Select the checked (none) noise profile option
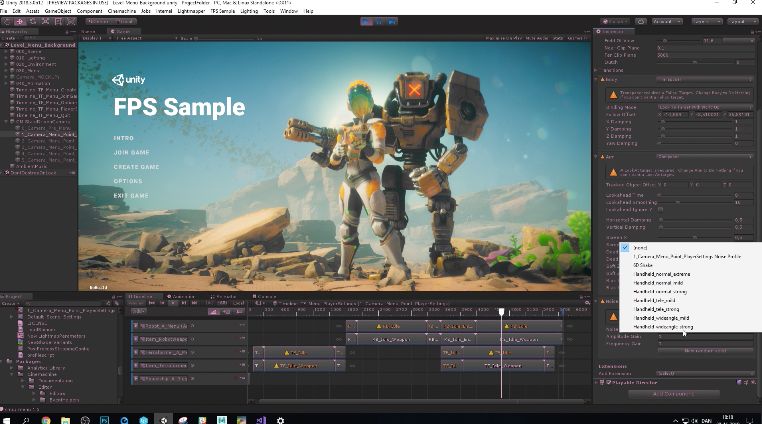The height and width of the screenshot is (424, 762). pyautogui.click(x=640, y=248)
